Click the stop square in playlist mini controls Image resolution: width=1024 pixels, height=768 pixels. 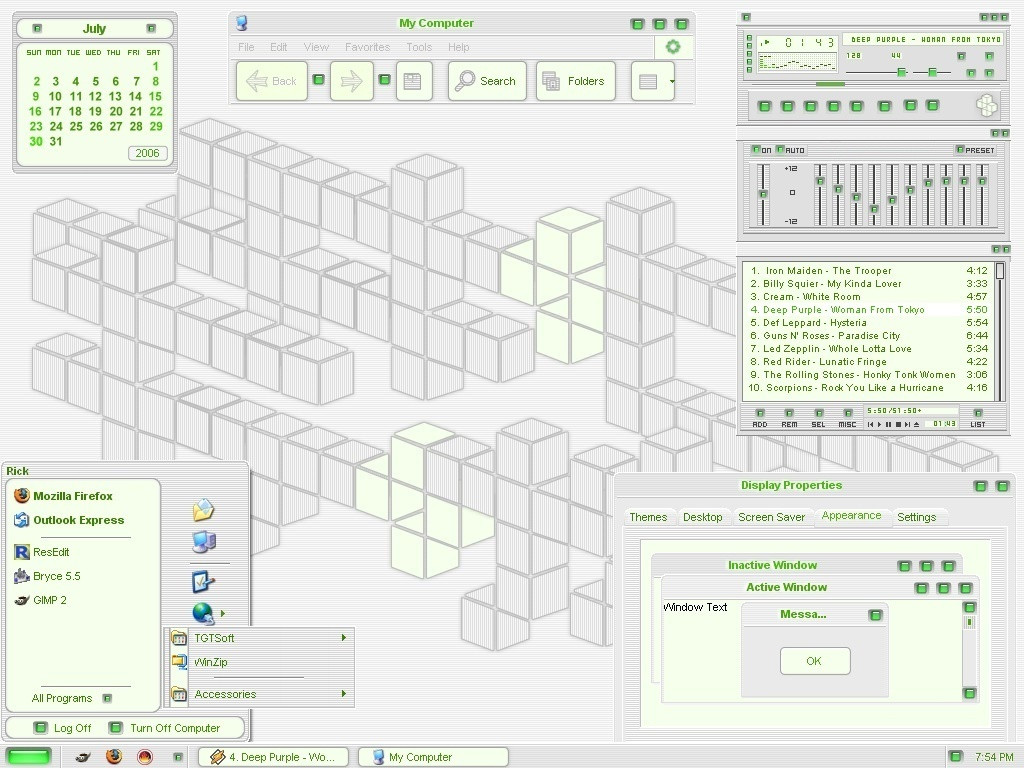pyautogui.click(x=899, y=424)
